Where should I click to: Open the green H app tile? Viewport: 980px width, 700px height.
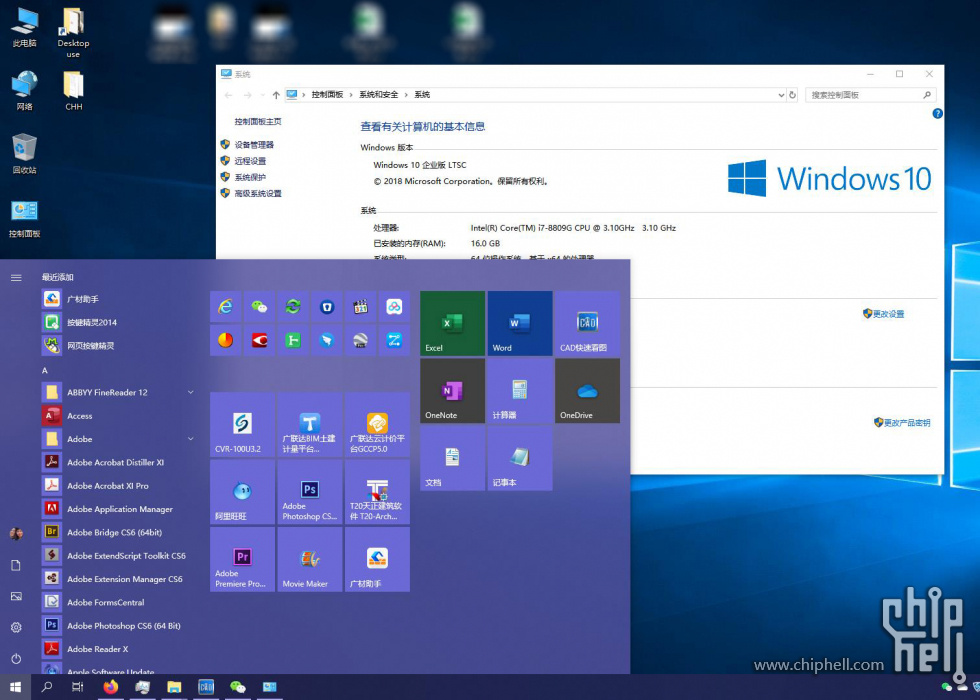click(x=293, y=340)
